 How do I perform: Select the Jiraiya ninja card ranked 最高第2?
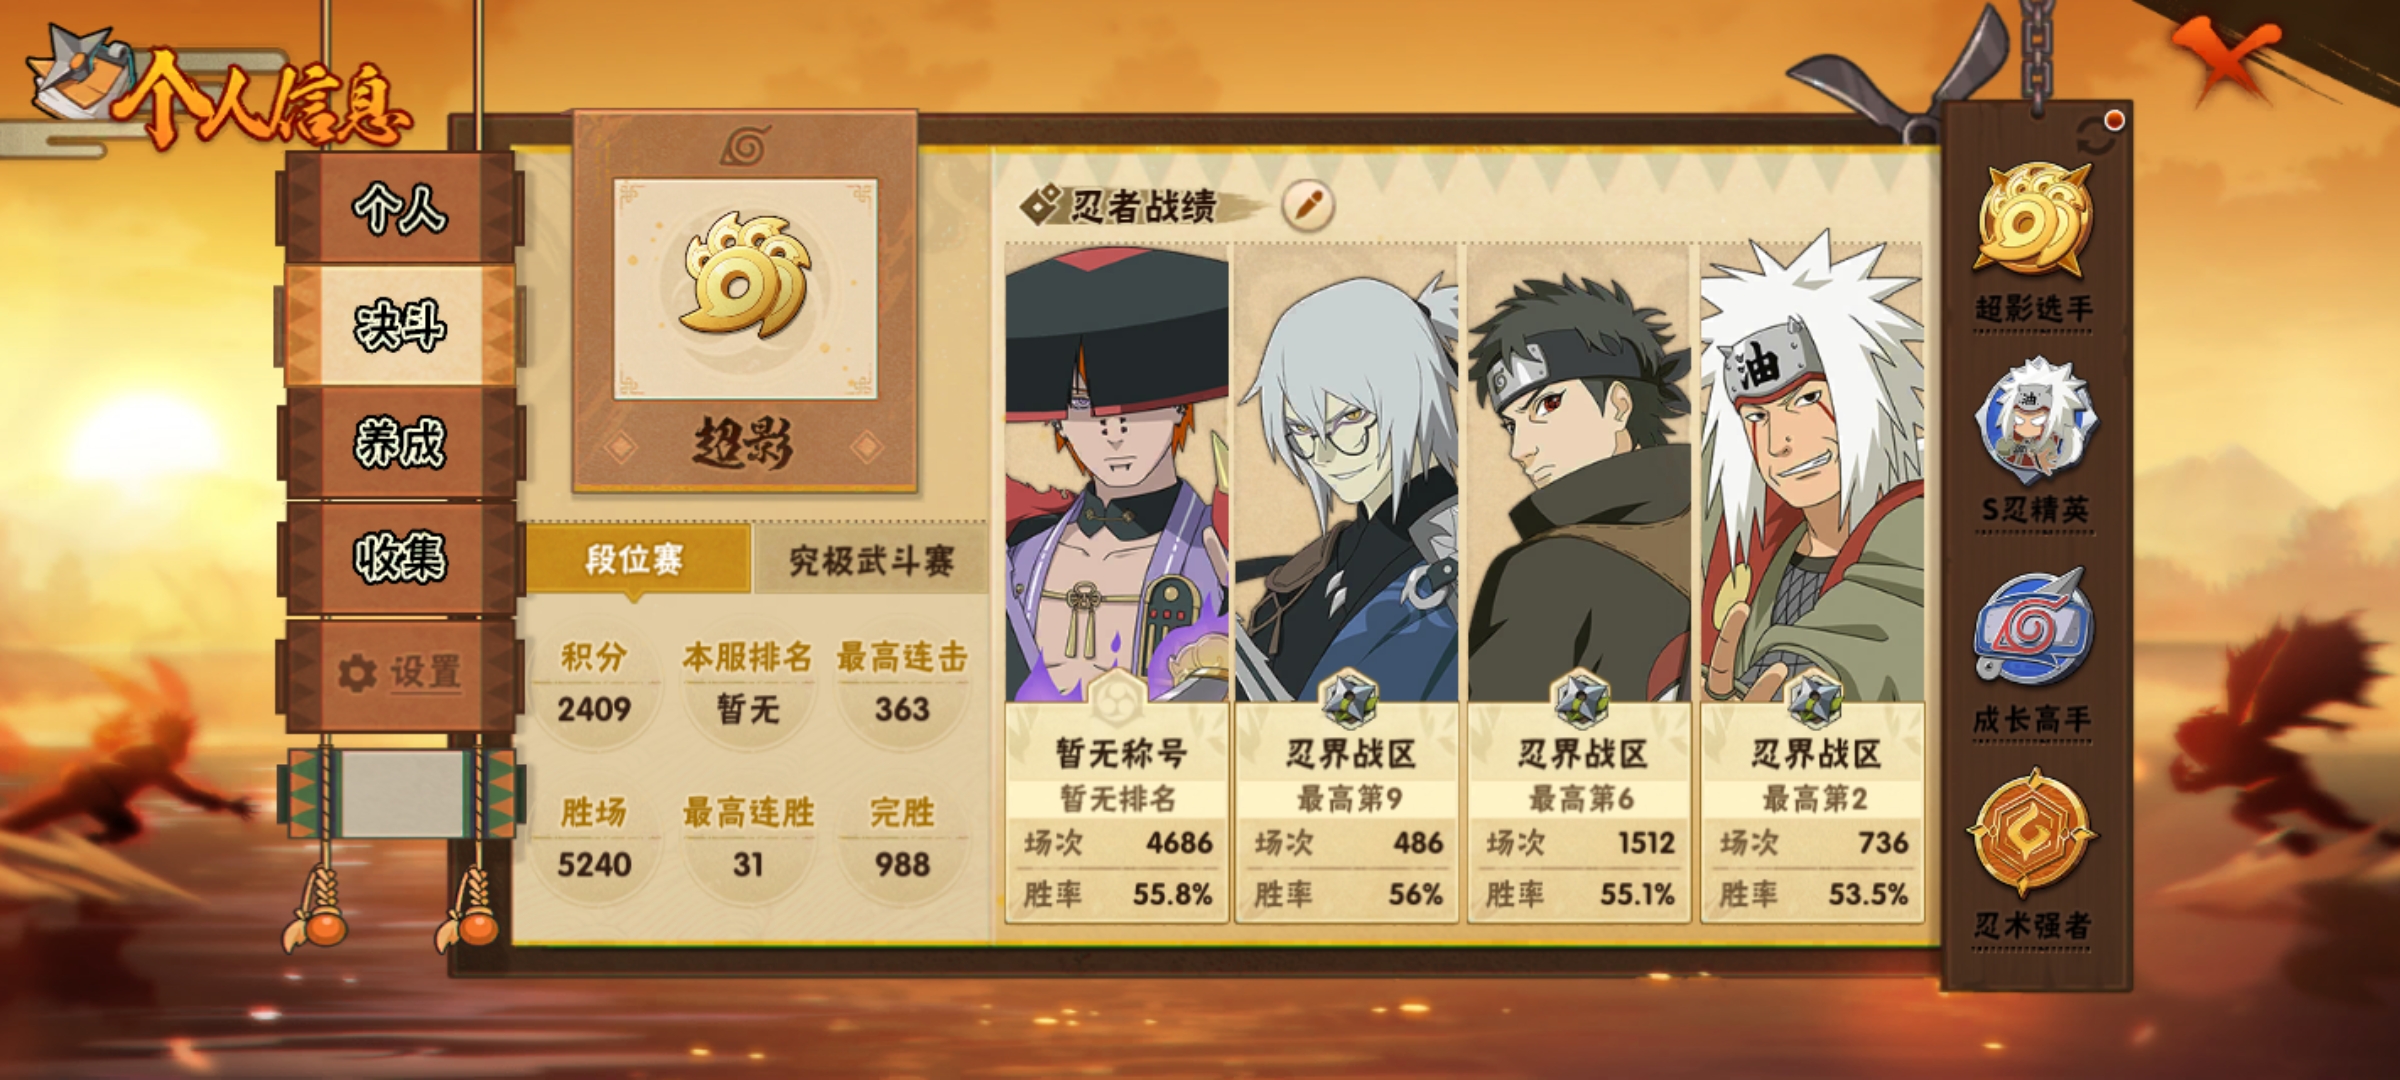(1812, 582)
